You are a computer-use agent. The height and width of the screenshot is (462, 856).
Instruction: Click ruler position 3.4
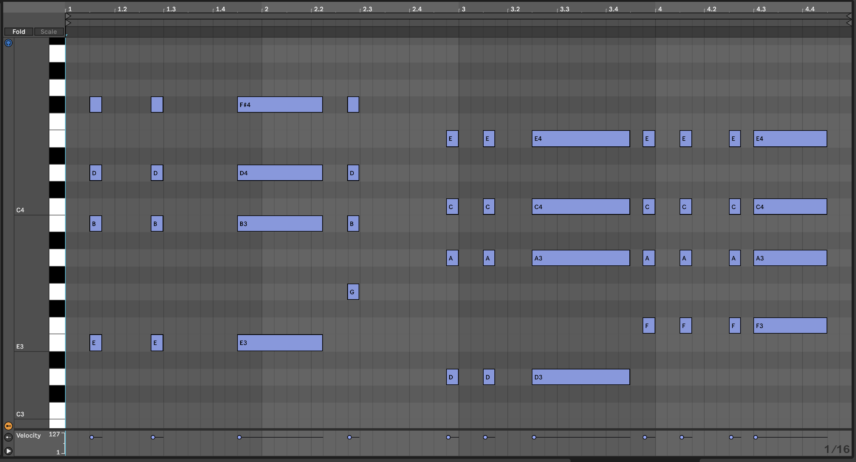pyautogui.click(x=613, y=9)
